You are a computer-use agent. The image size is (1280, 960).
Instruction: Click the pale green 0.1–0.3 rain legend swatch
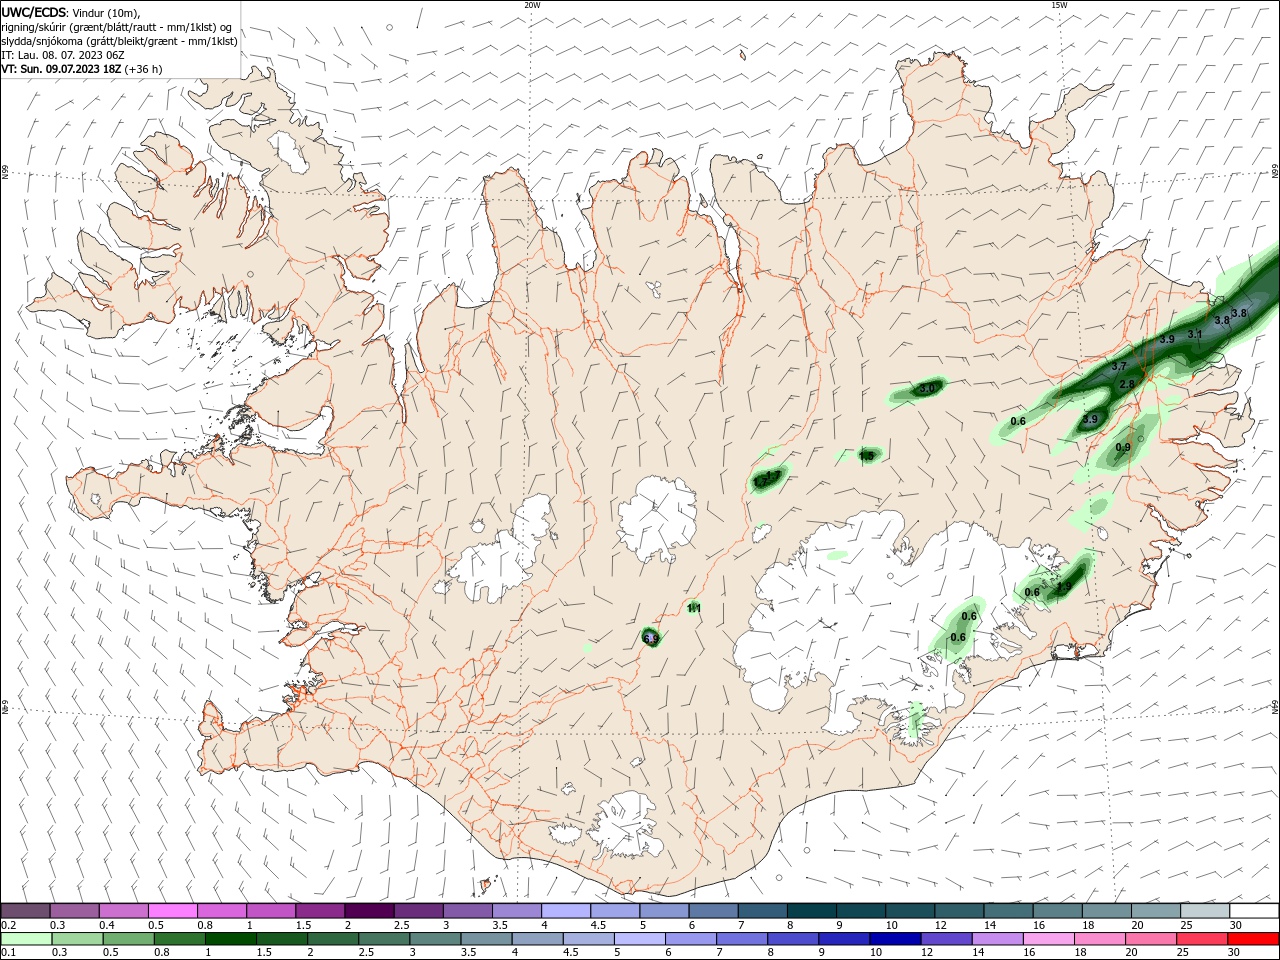pos(25,939)
